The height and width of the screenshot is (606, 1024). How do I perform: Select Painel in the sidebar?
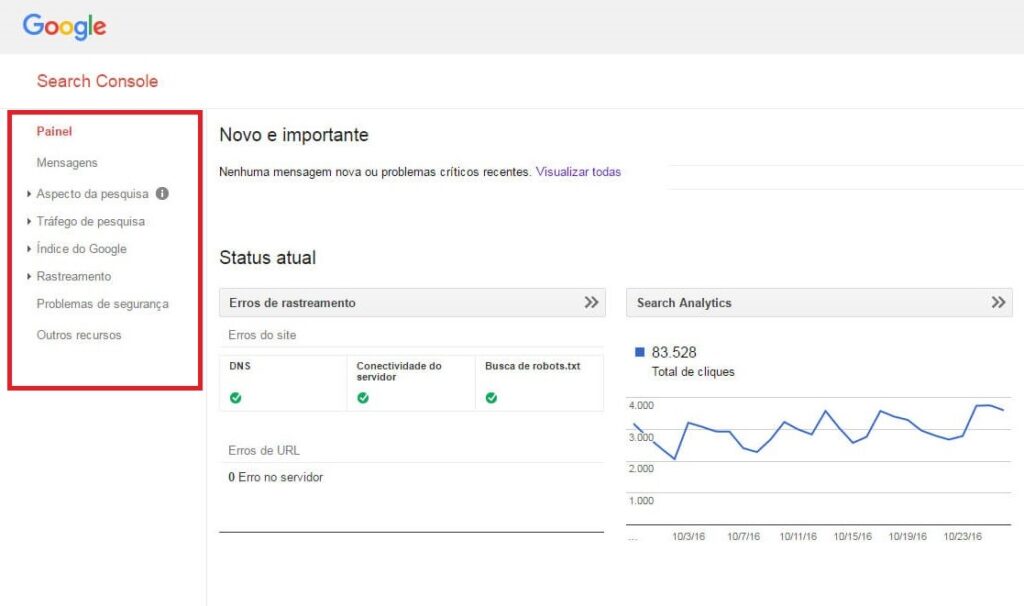54,131
